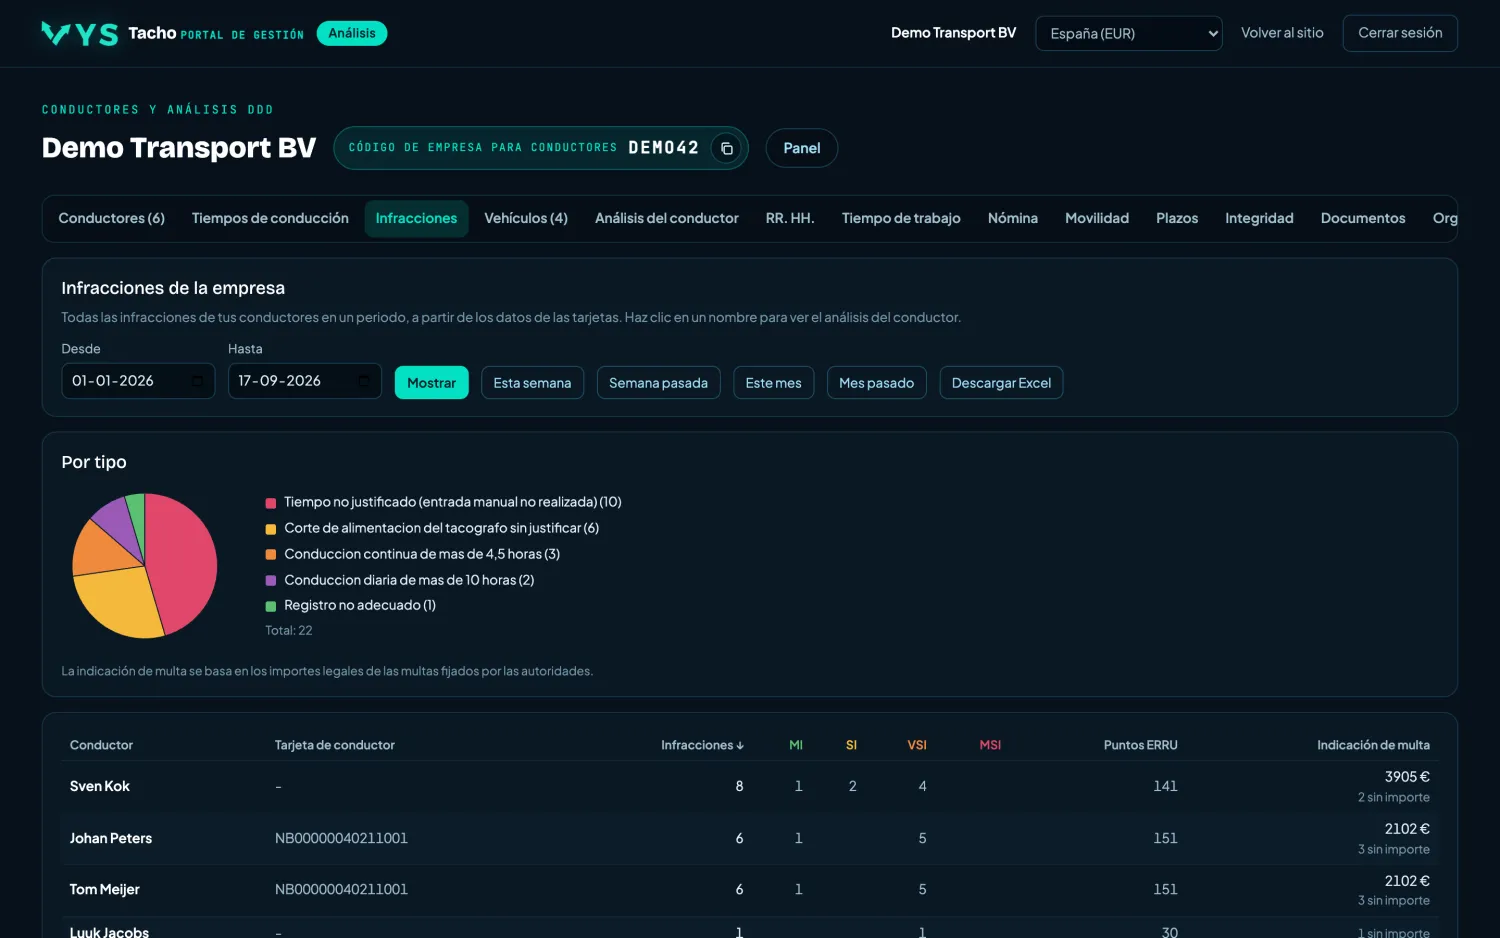The image size is (1500, 938).
Task: Open driver Sven Kok analysis
Action: click(100, 786)
